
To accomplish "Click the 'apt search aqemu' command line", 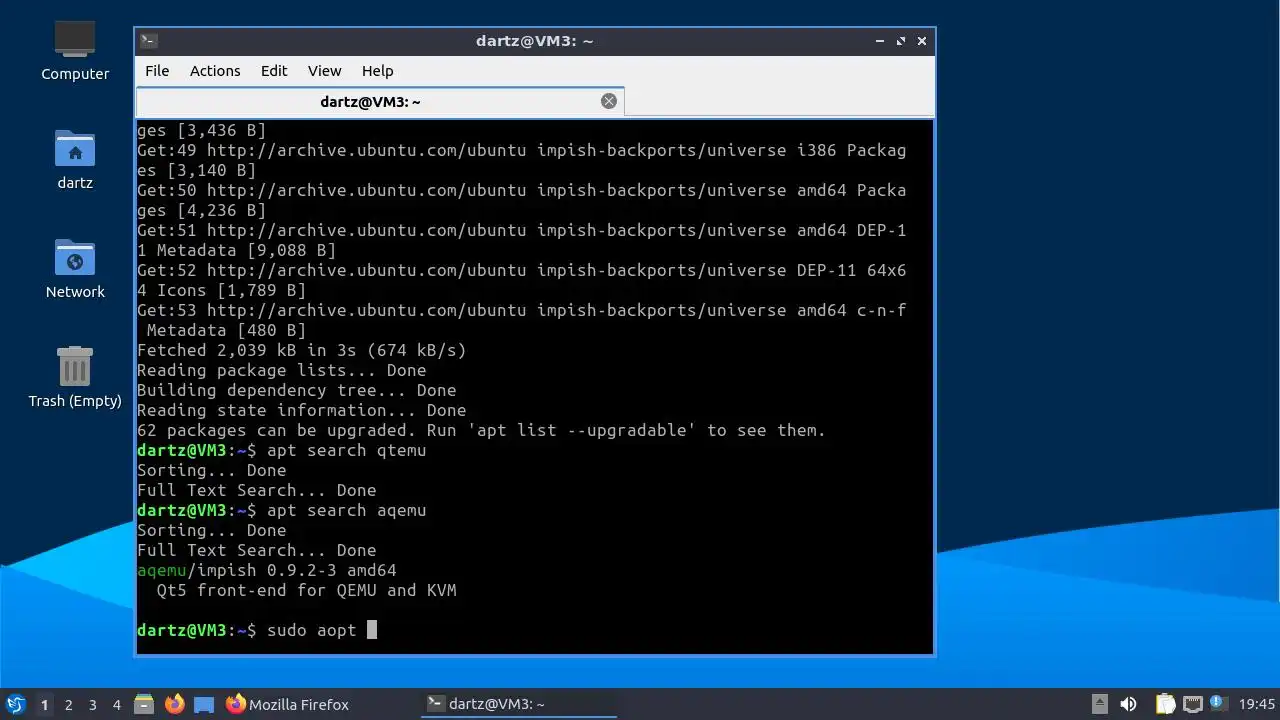I will click(282, 510).
